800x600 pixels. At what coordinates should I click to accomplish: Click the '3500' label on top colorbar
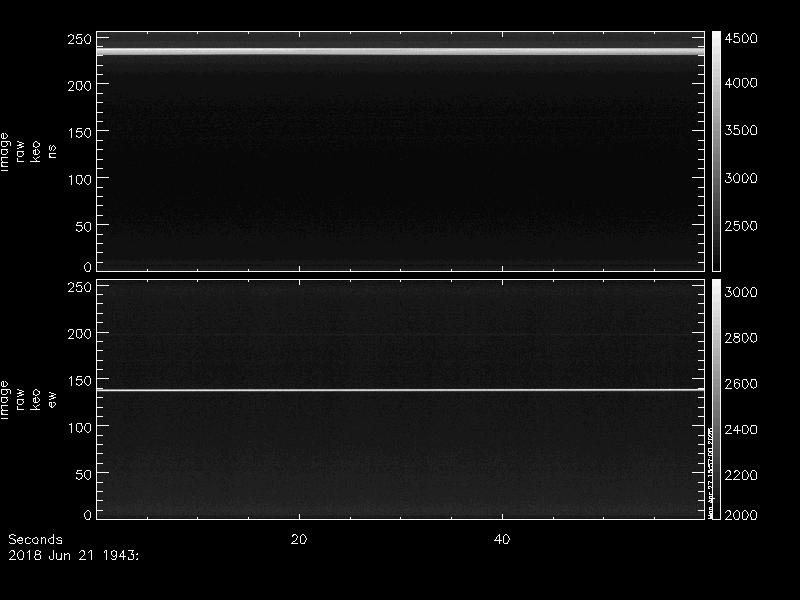coord(741,130)
